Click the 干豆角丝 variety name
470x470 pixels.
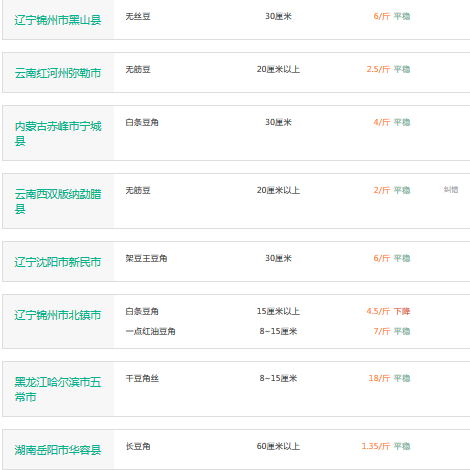pos(142,378)
